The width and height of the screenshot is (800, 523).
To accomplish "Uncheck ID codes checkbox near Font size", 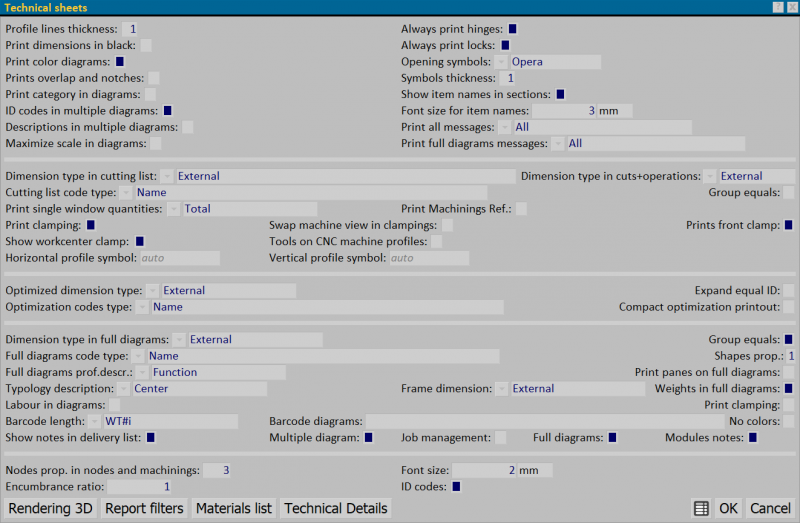I will pos(456,486).
